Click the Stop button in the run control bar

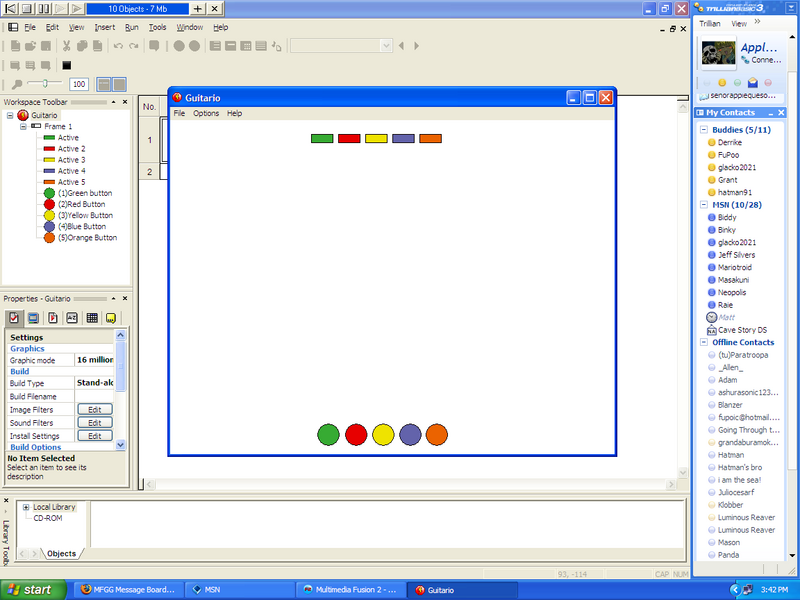click(27, 8)
